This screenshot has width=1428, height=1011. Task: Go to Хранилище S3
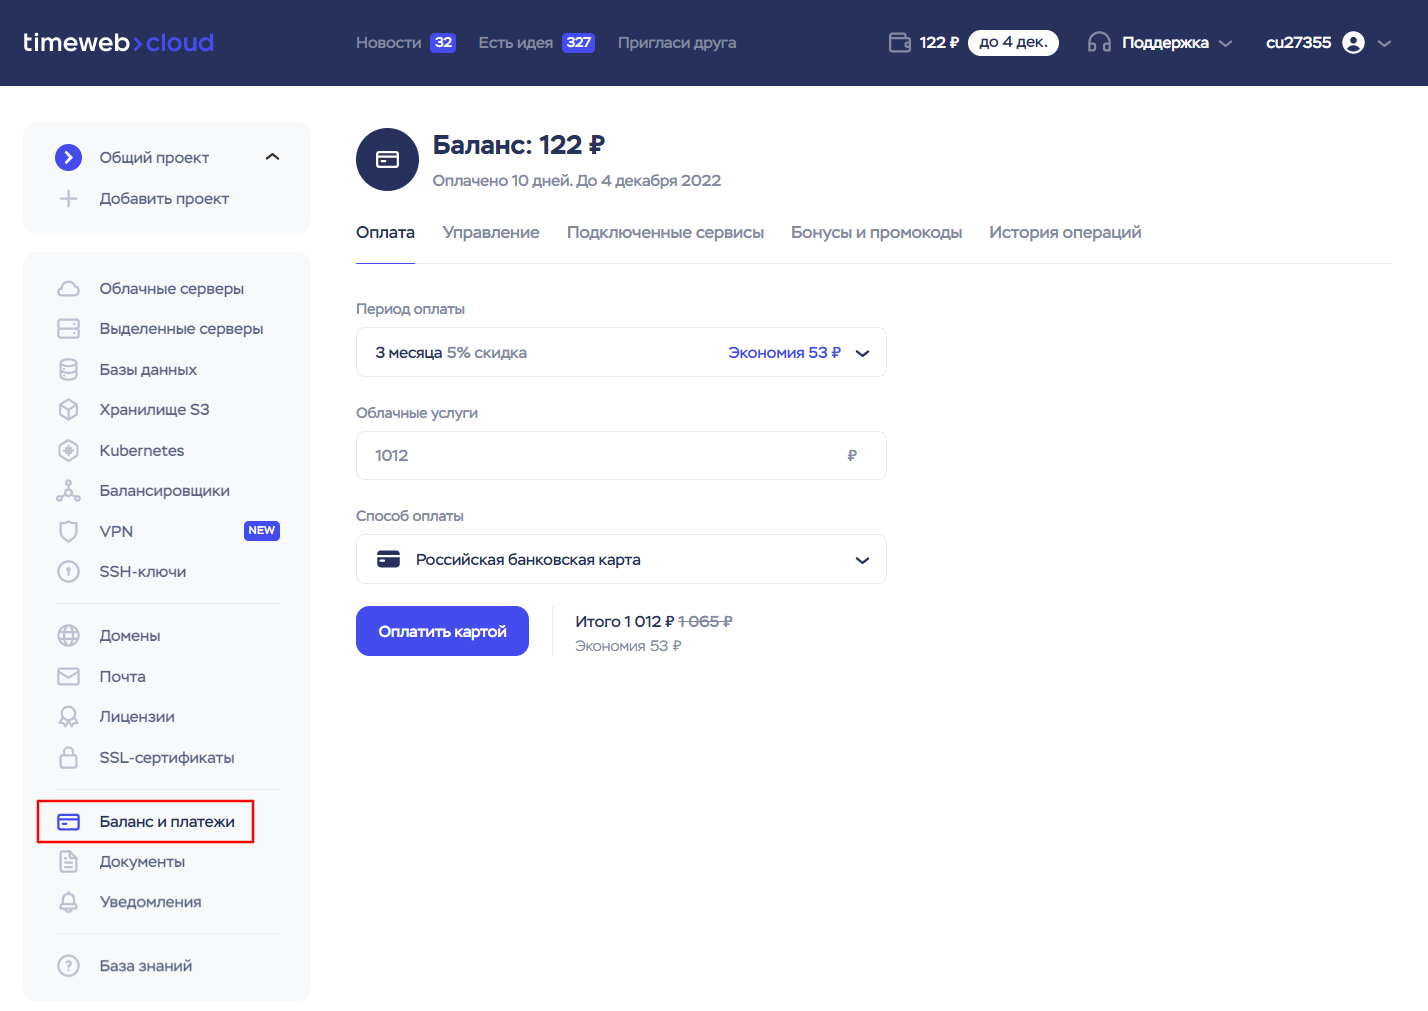point(154,409)
